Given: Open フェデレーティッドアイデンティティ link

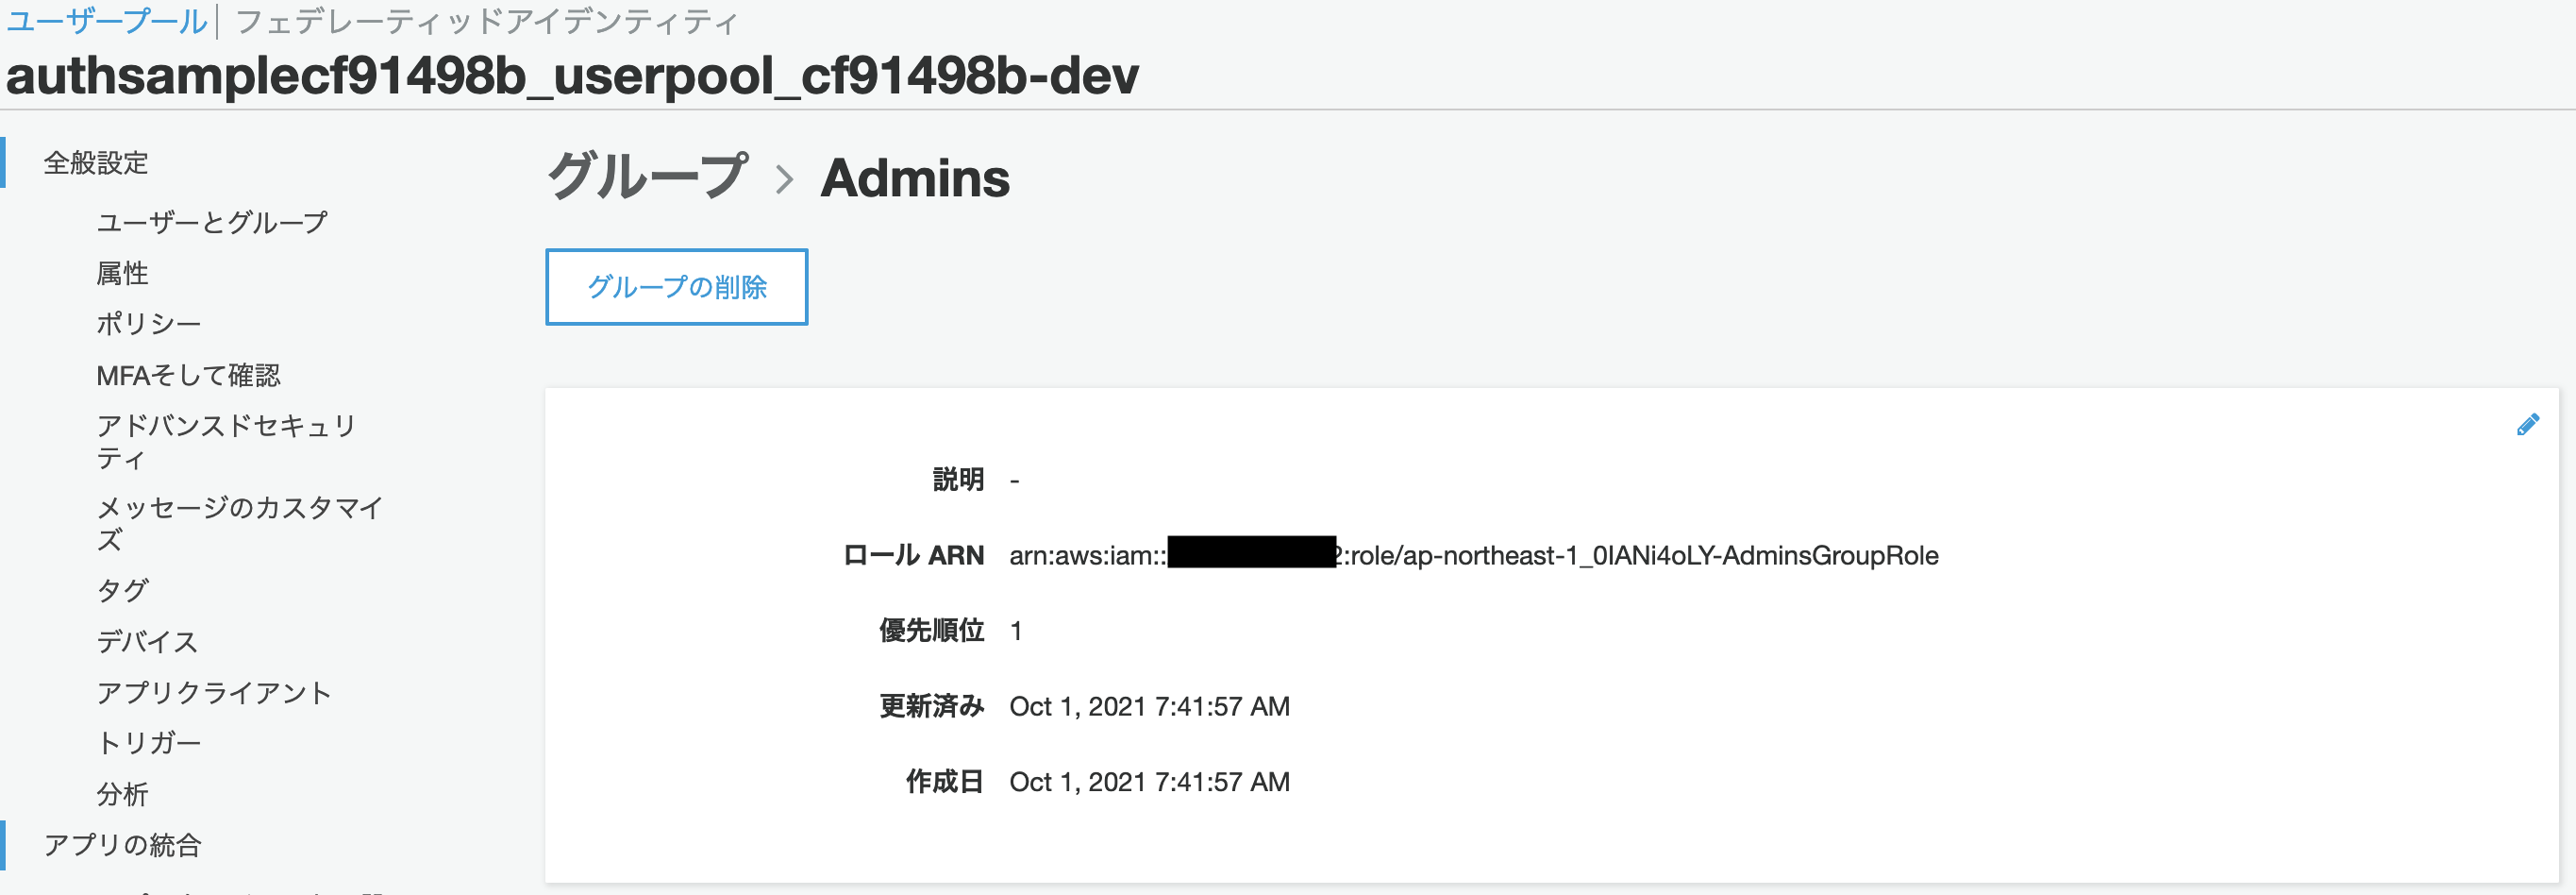Looking at the screenshot, I should [486, 22].
